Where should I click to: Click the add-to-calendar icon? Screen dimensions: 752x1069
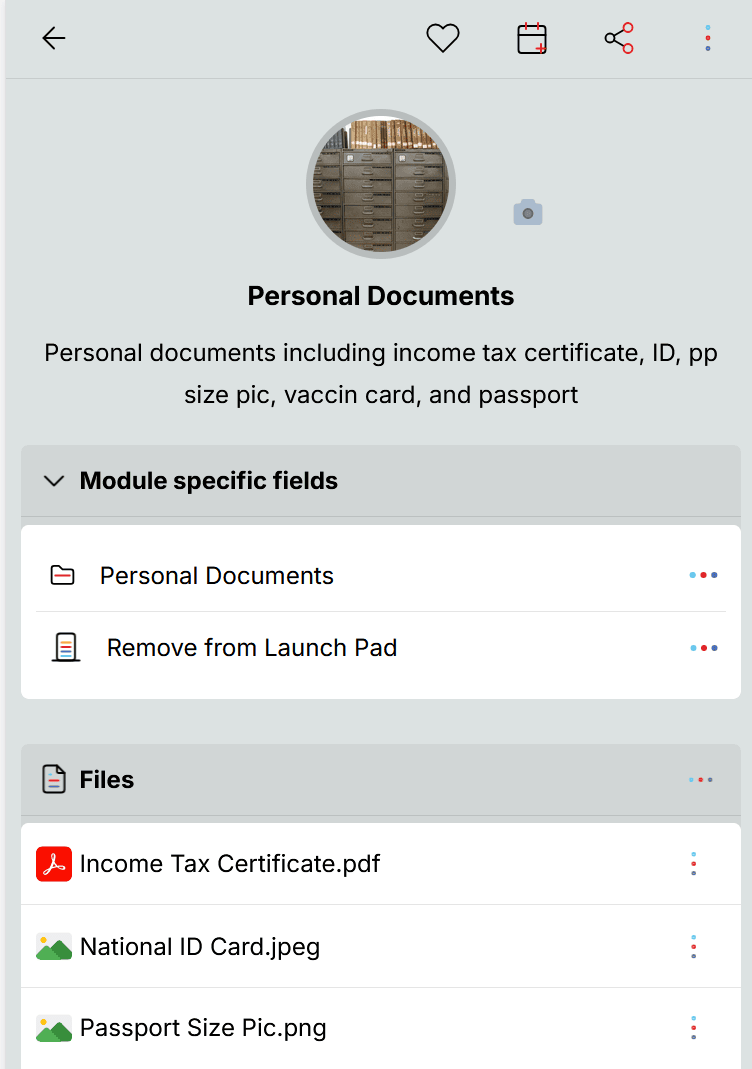[x=531, y=38]
